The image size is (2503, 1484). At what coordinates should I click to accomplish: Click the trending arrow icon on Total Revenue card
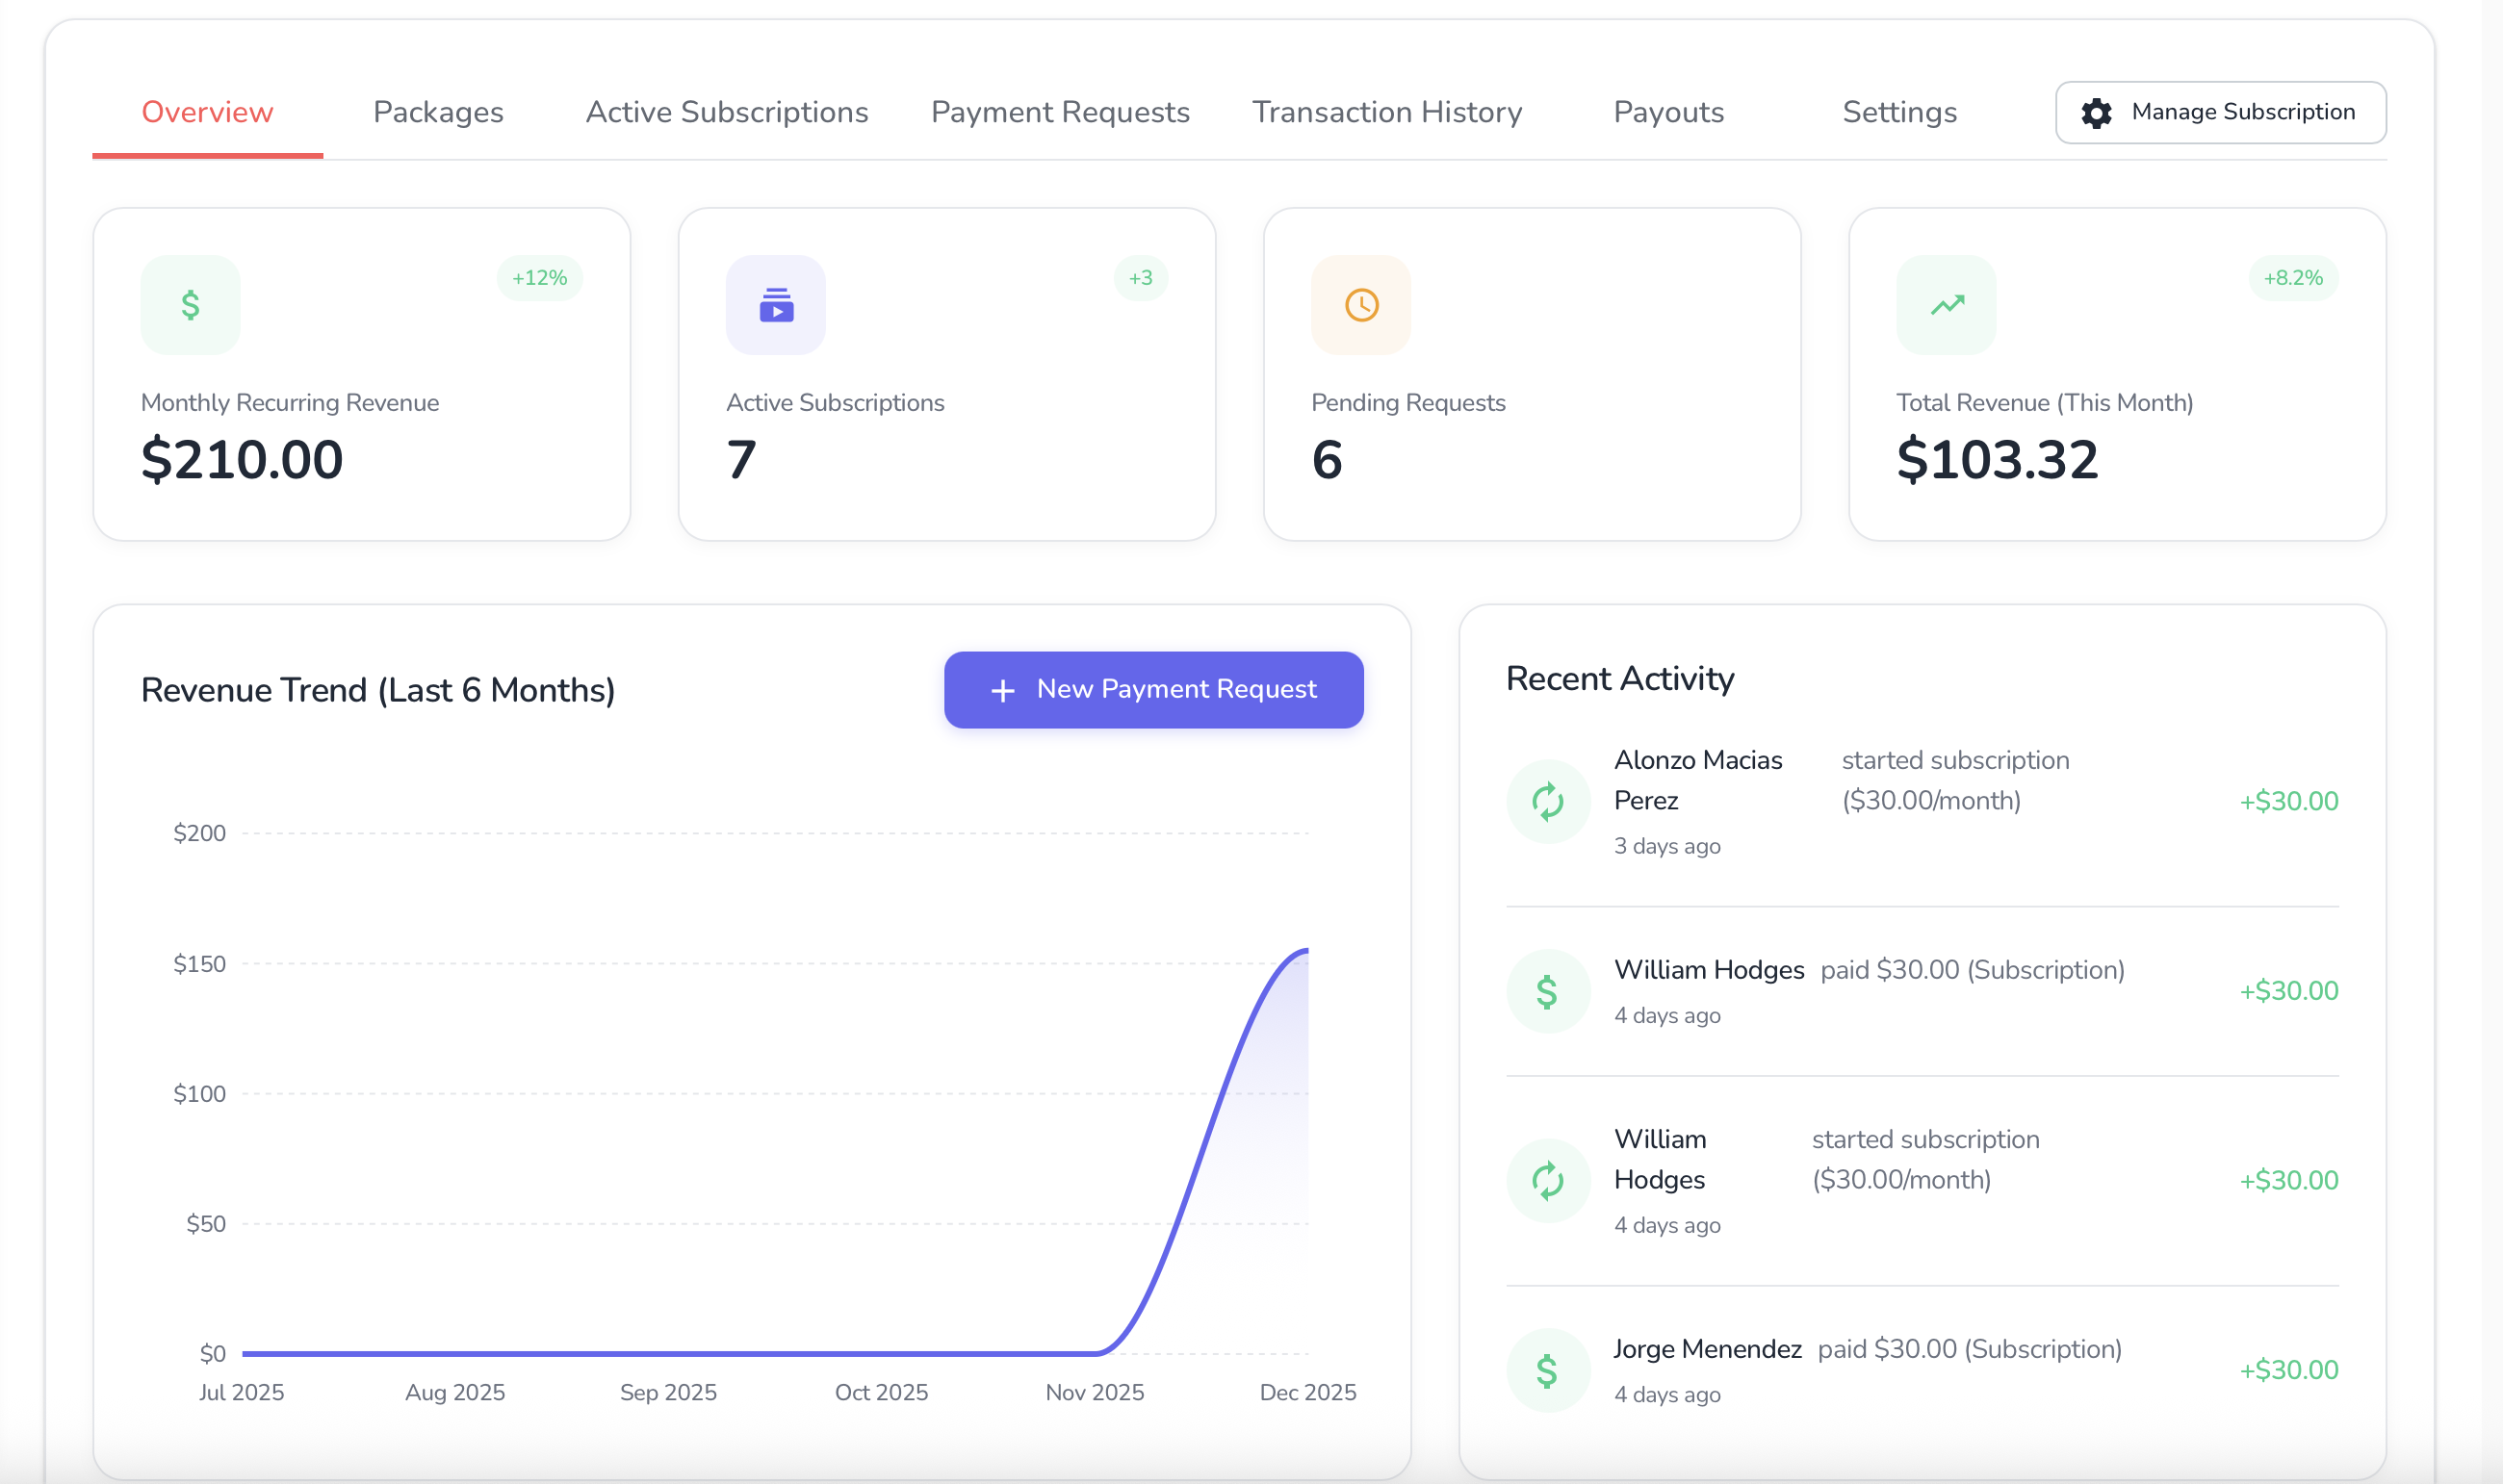(1944, 305)
